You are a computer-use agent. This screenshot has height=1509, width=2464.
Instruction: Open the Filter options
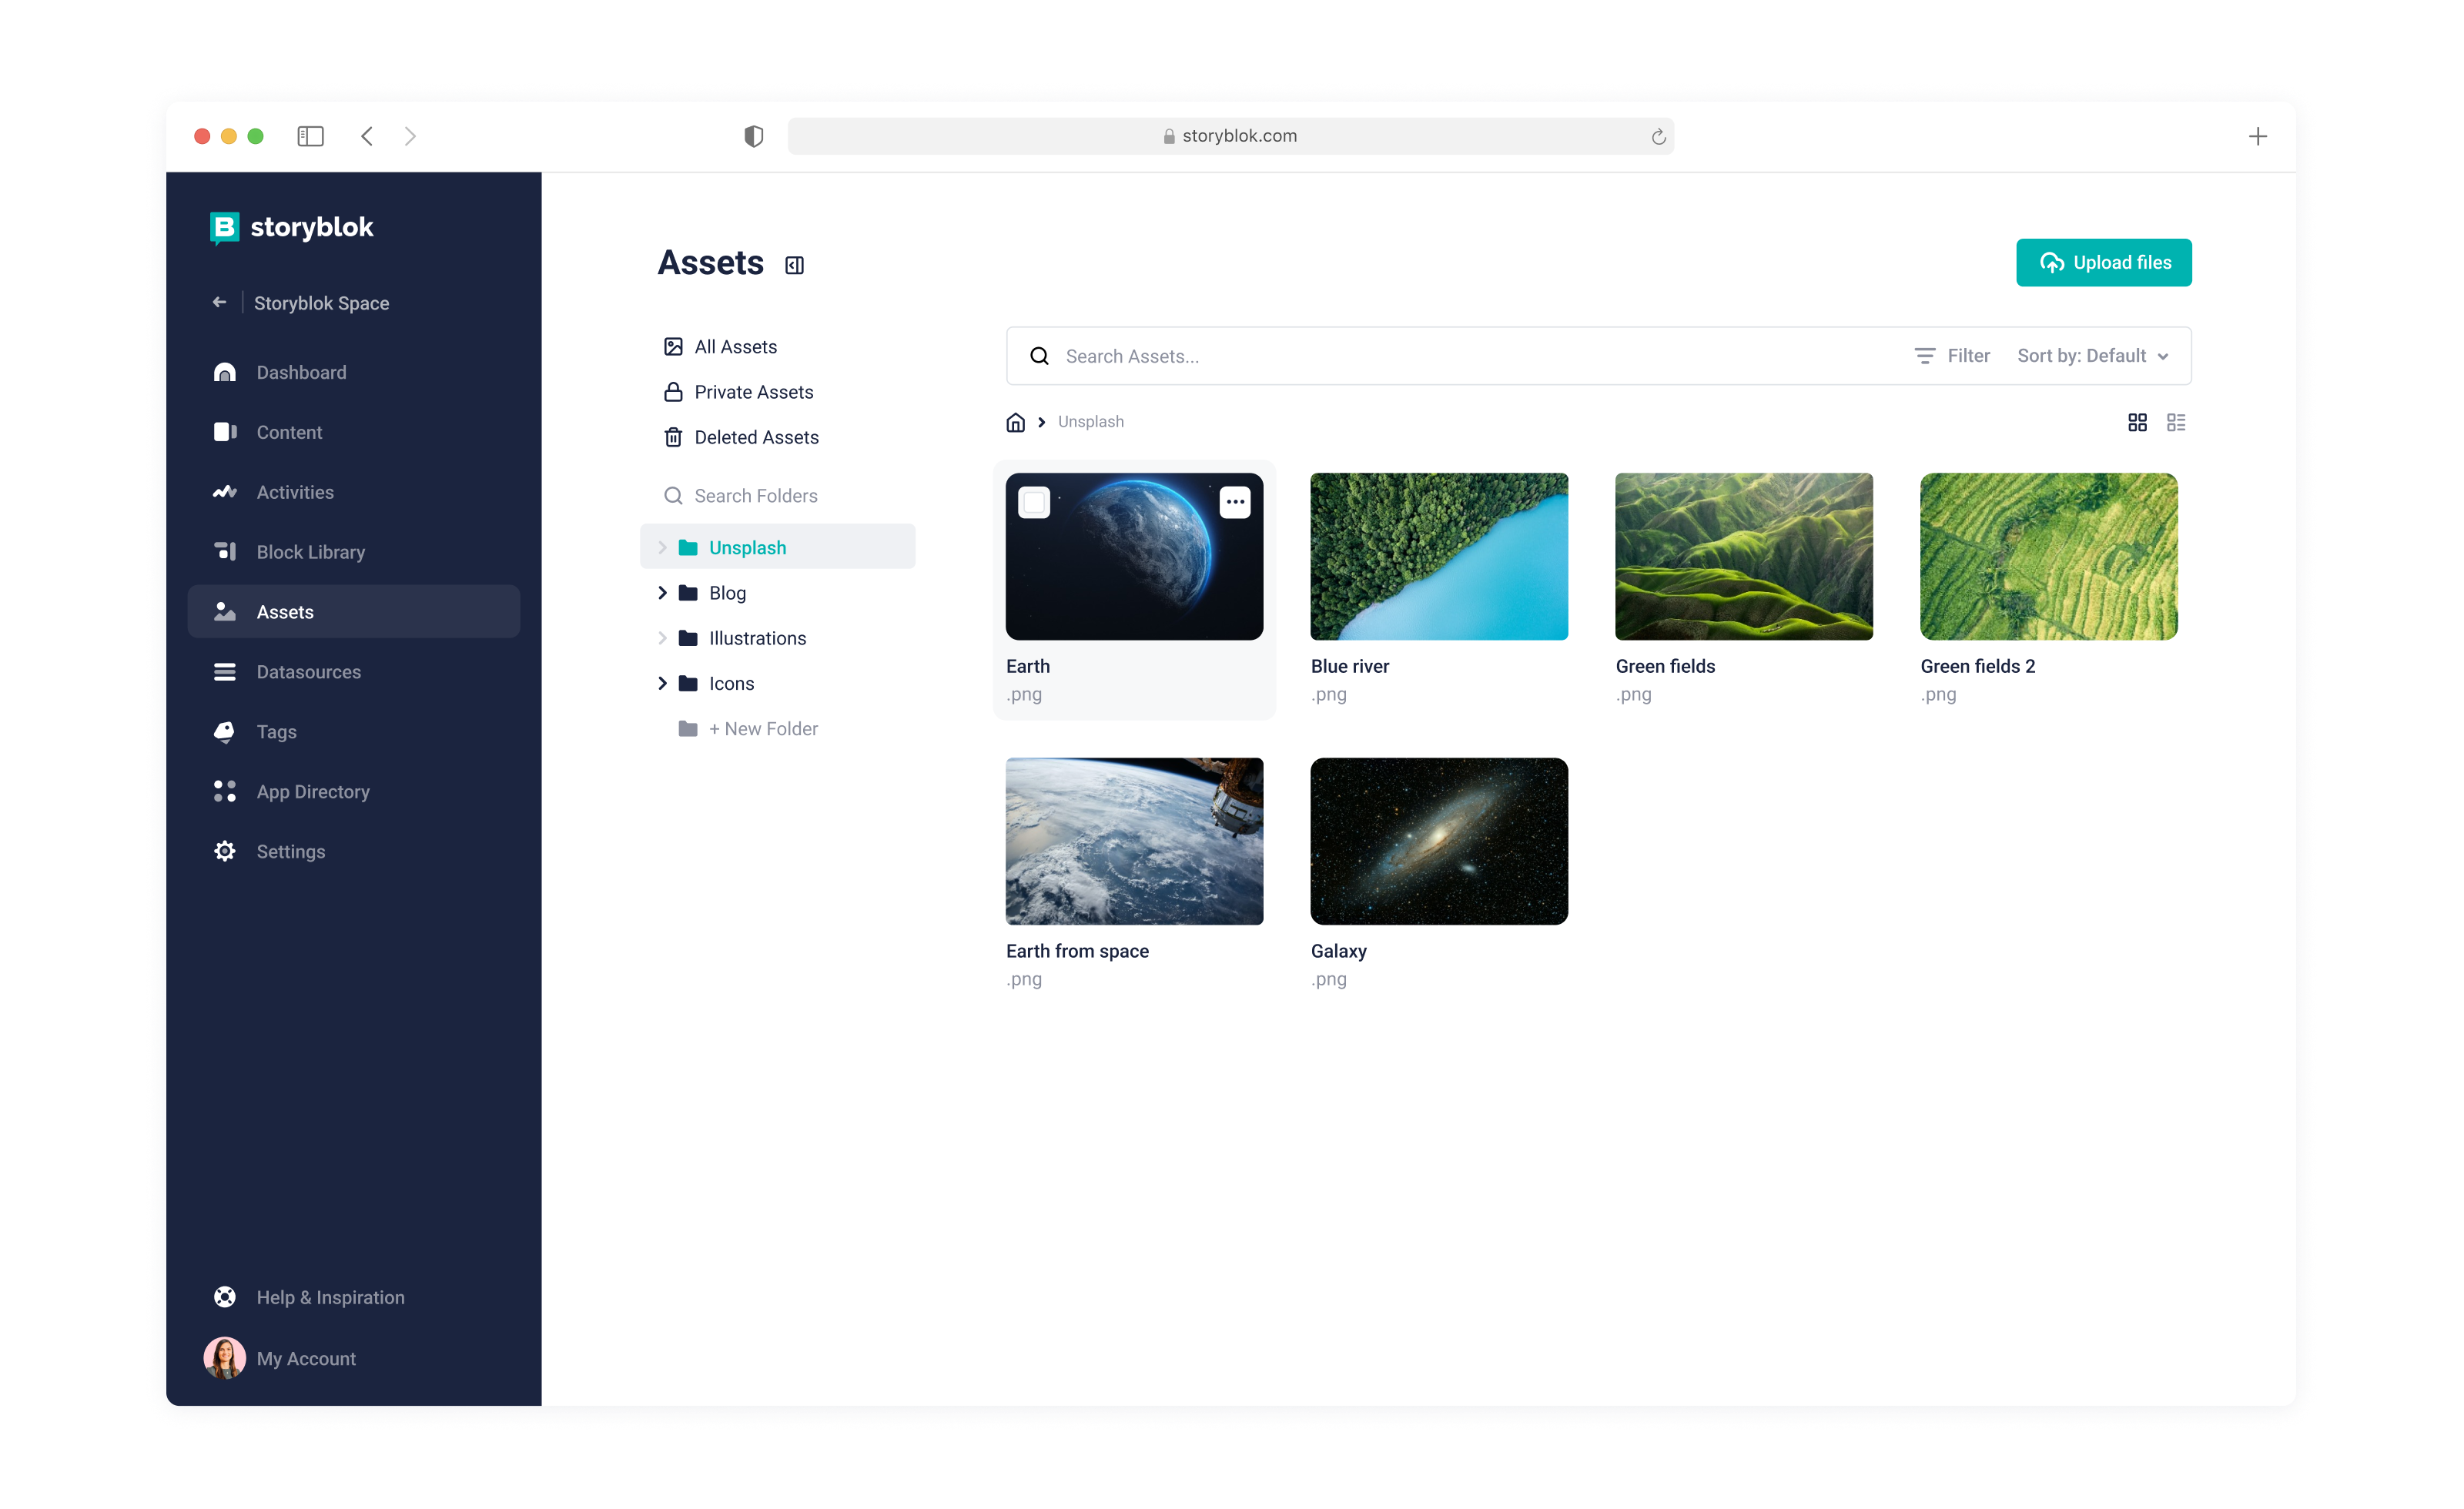[1952, 356]
